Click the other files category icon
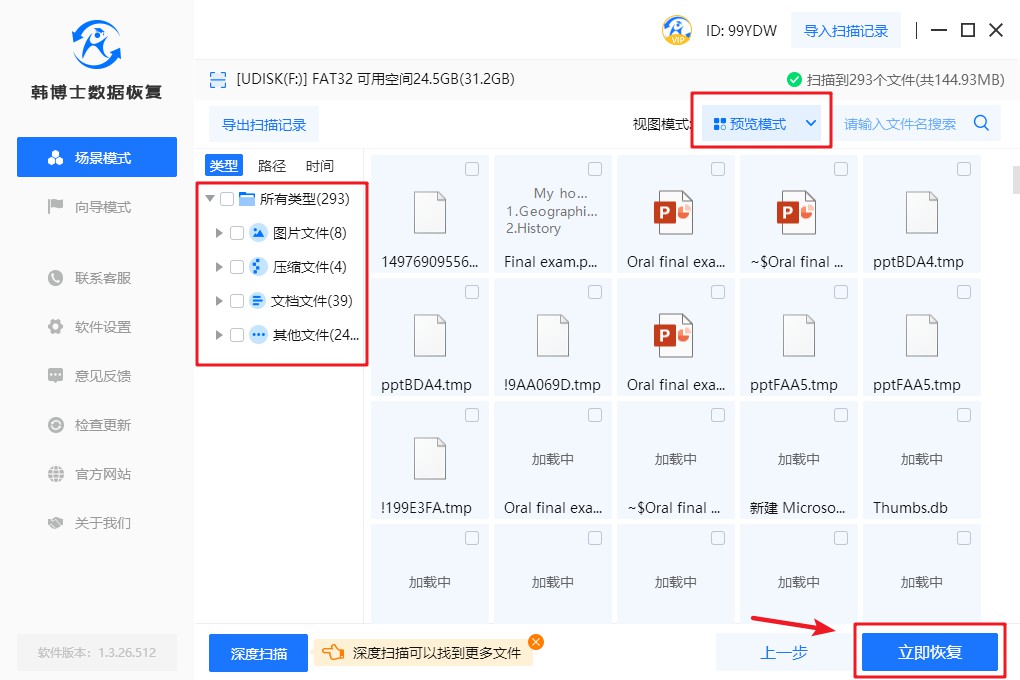Image resolution: width=1020 pixels, height=680 pixels. click(x=258, y=334)
